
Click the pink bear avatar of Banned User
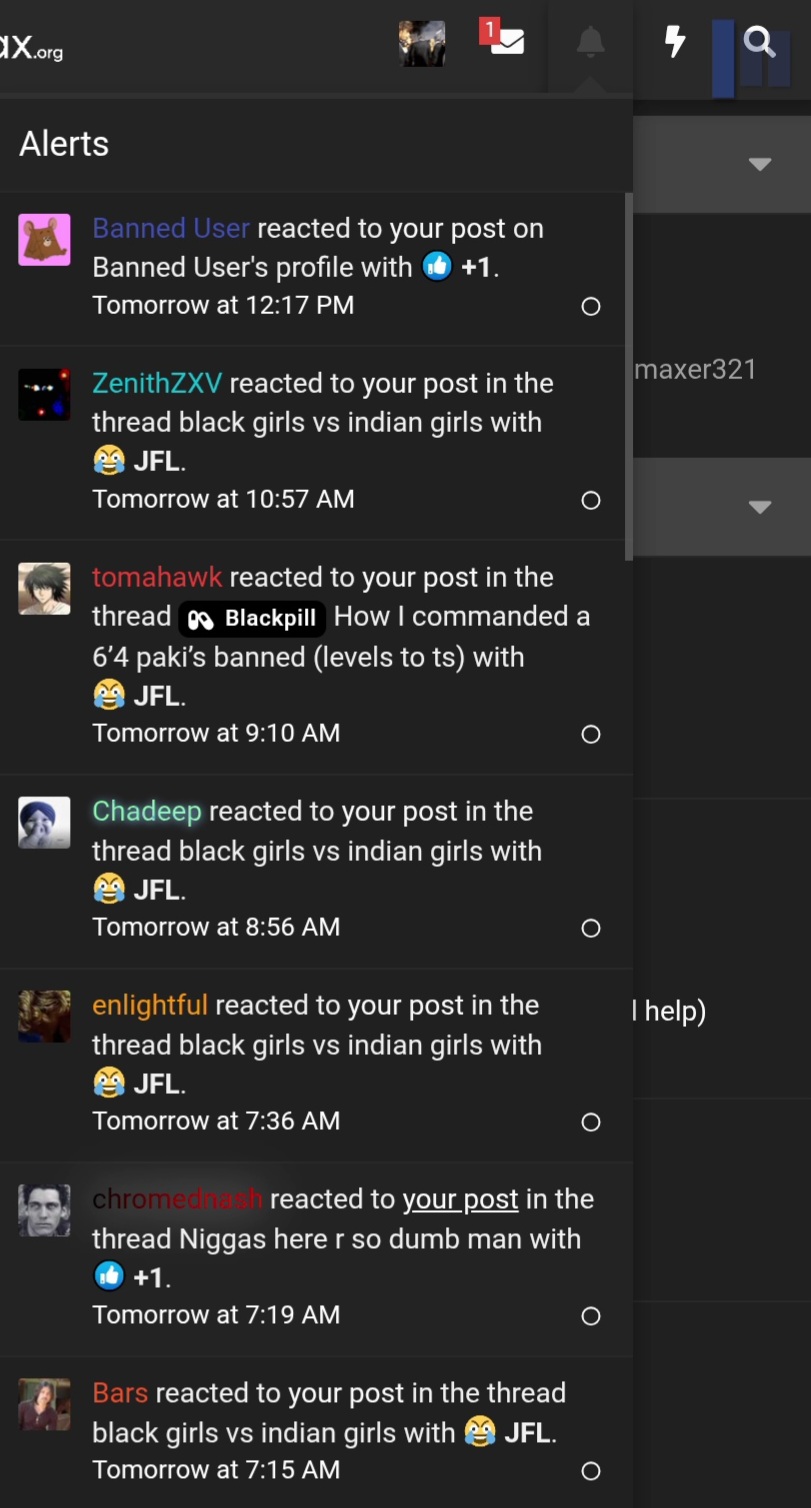click(44, 240)
